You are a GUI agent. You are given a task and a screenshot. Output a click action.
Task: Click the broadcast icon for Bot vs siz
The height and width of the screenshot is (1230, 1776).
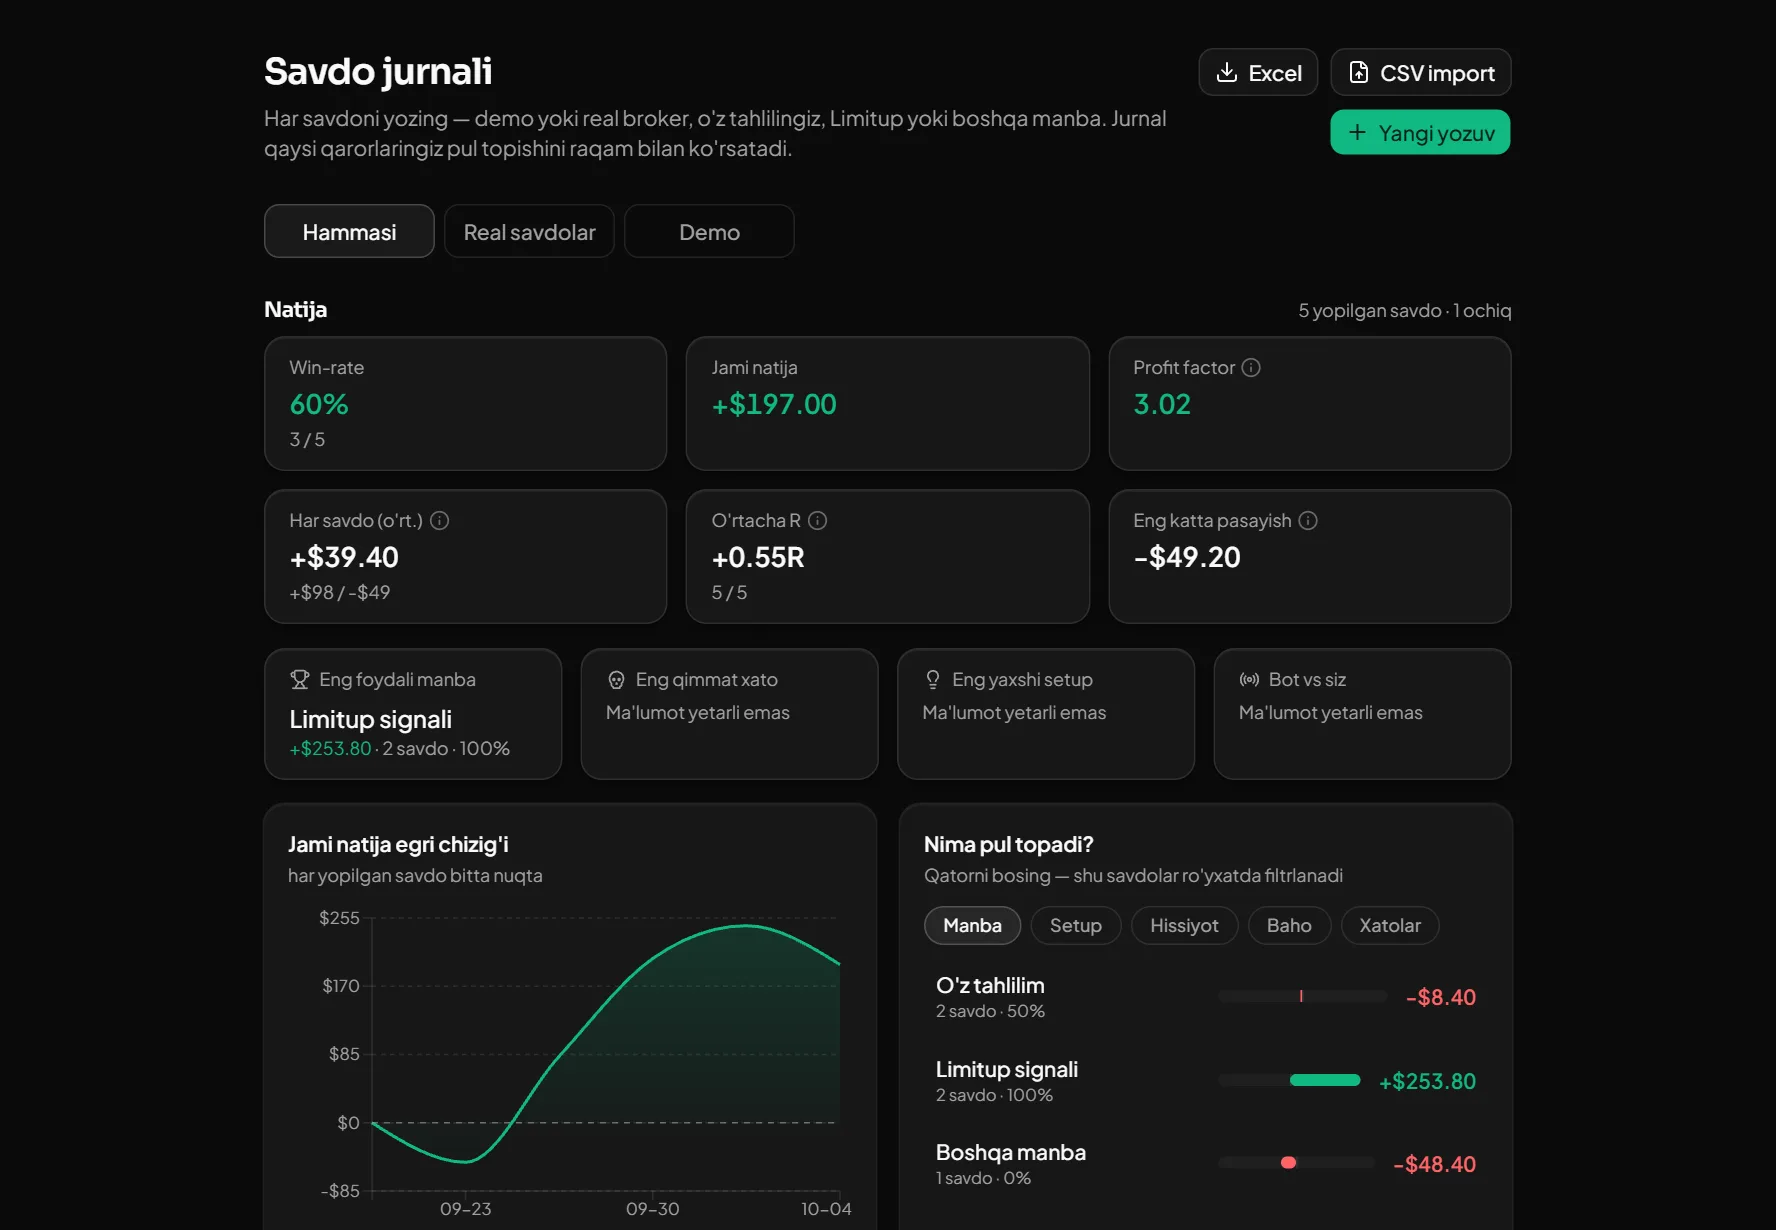[1249, 679]
